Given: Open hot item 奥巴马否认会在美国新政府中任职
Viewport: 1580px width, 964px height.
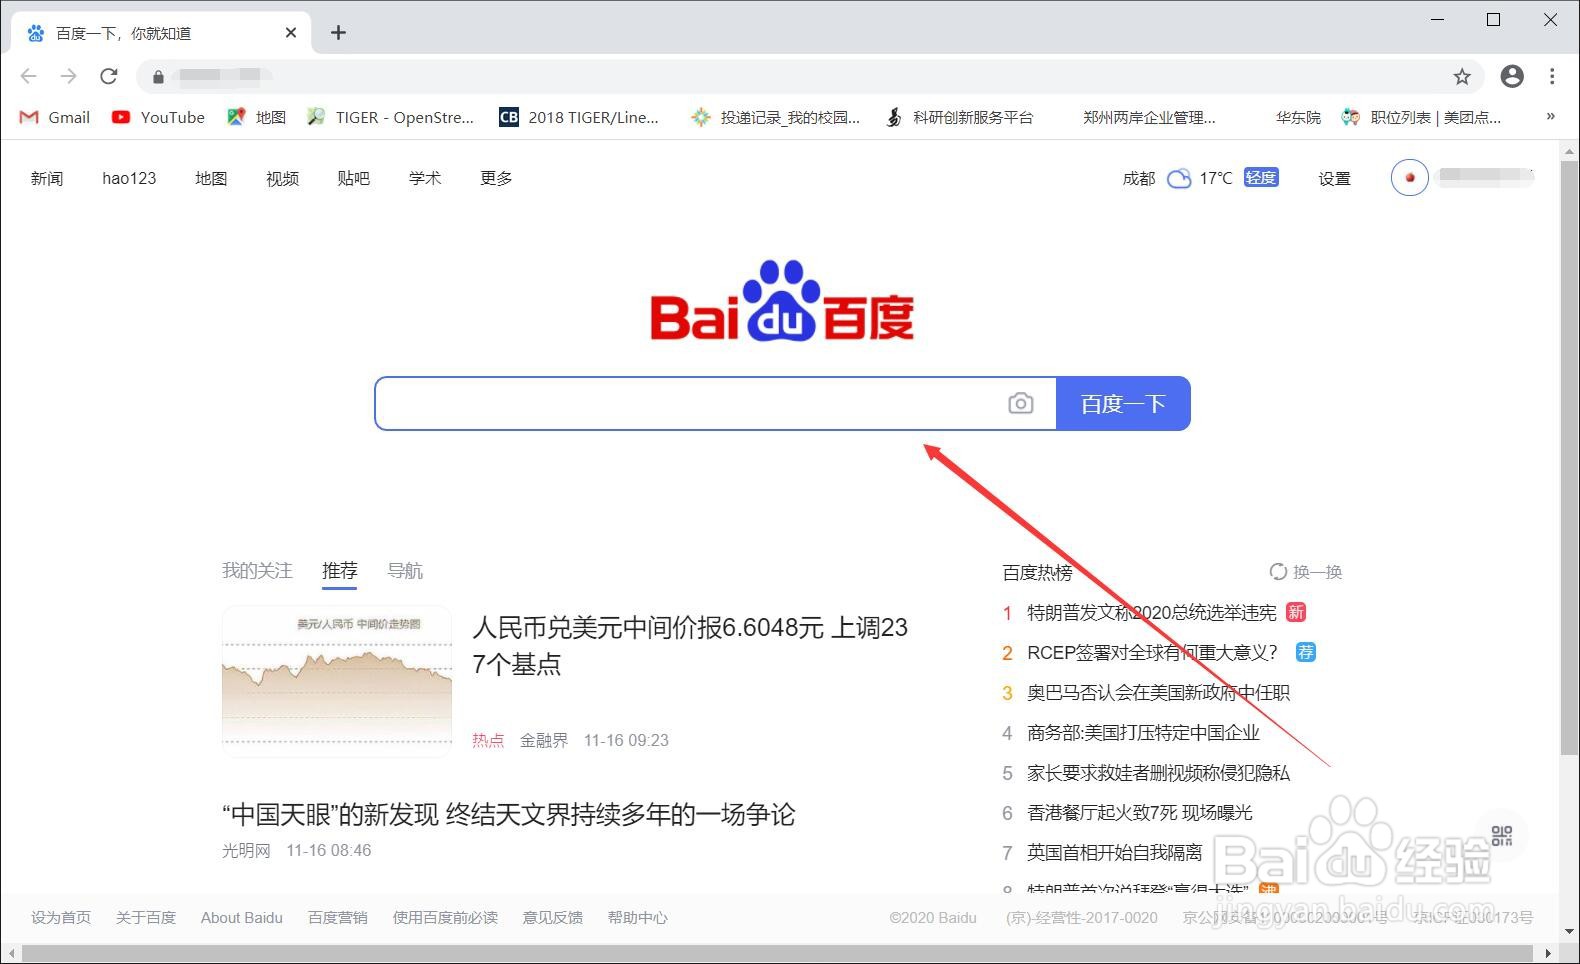Looking at the screenshot, I should tap(1158, 692).
